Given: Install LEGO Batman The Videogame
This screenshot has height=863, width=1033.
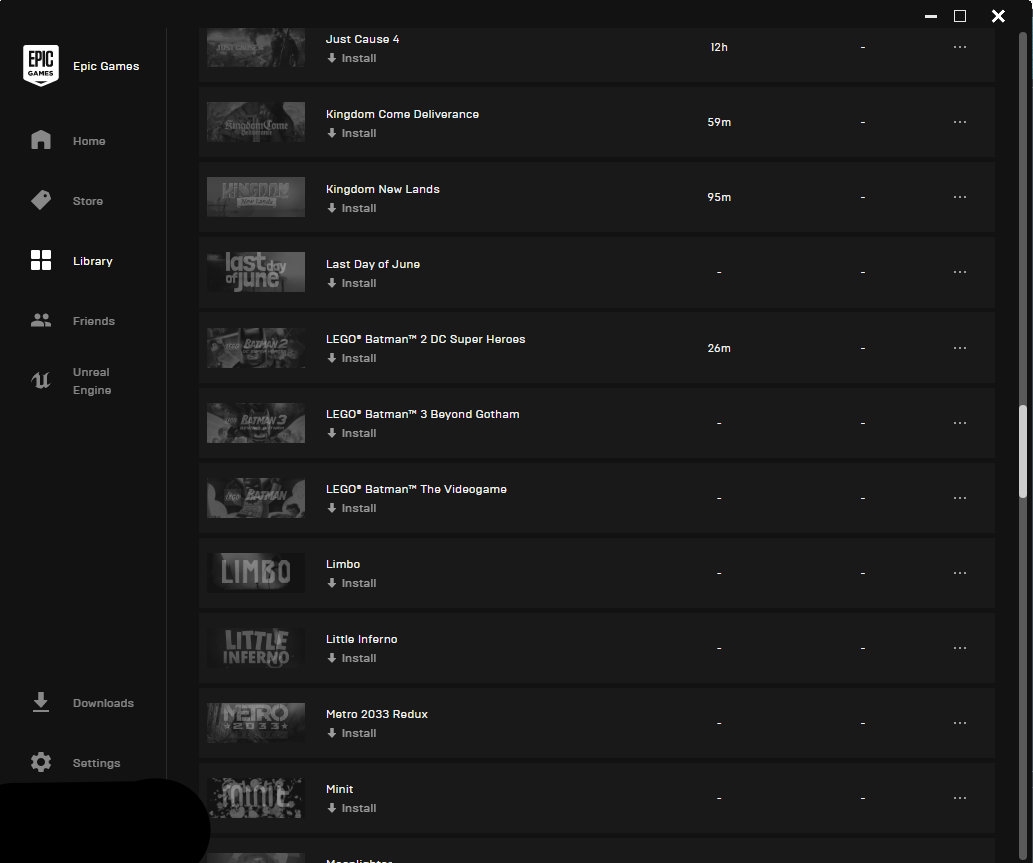Looking at the screenshot, I should (352, 509).
